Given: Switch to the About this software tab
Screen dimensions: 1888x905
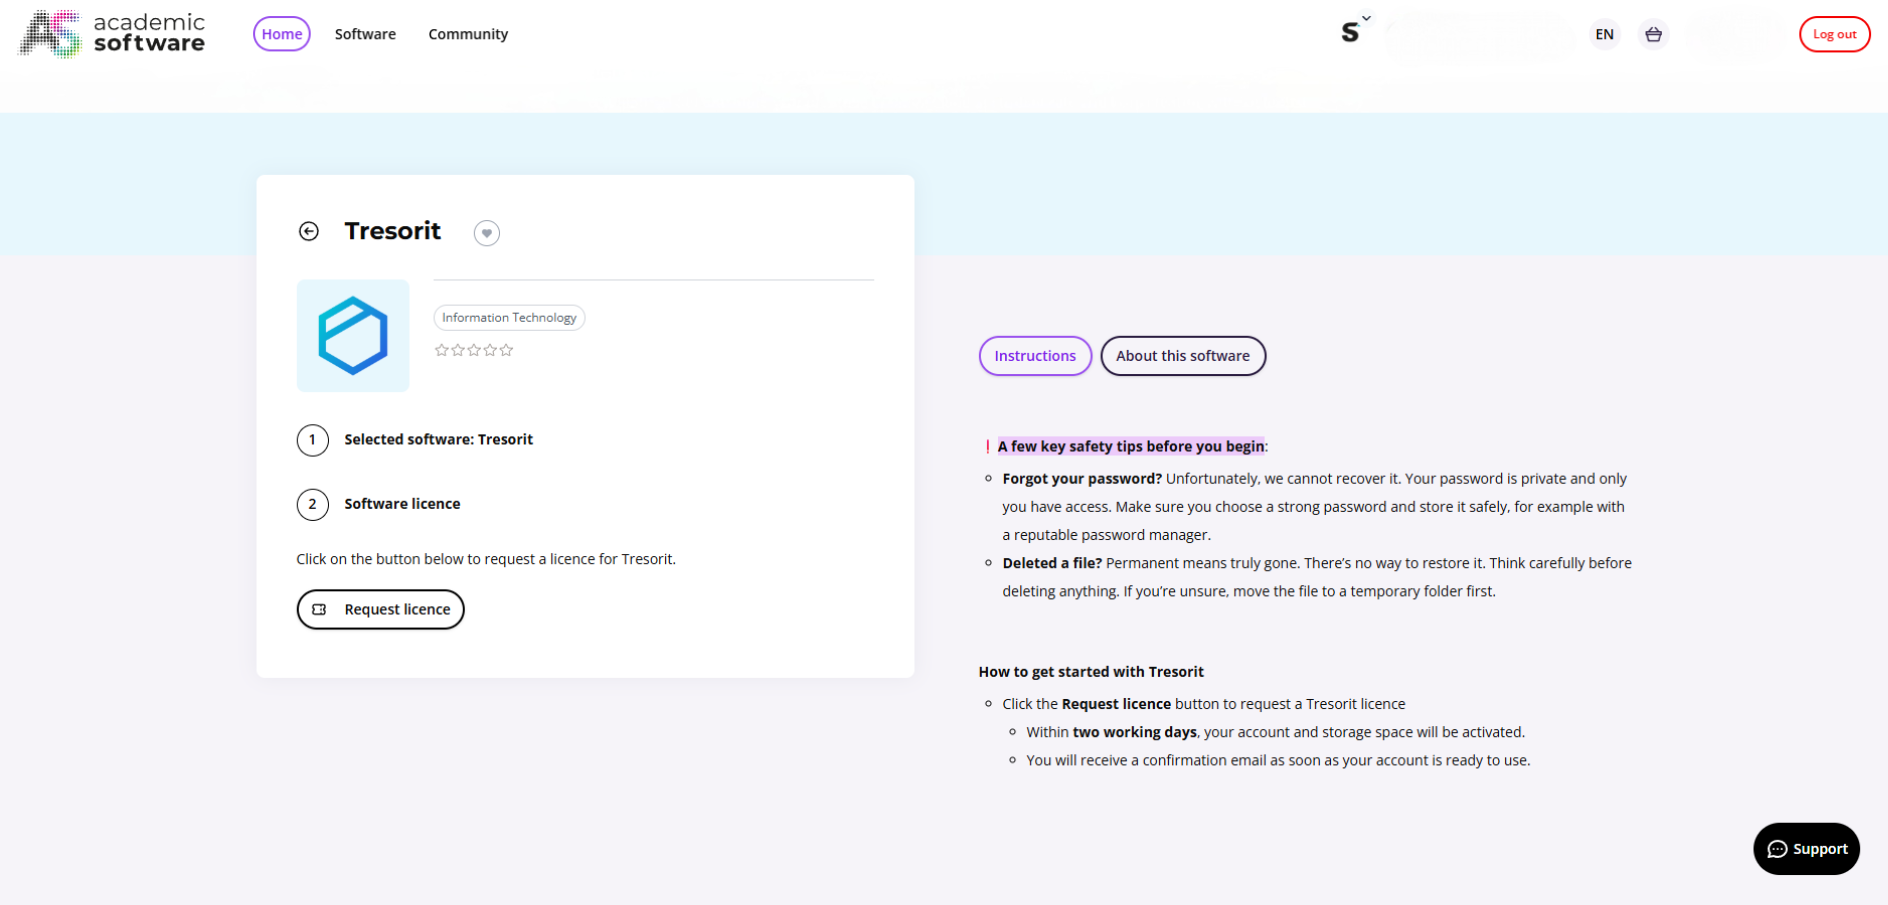Looking at the screenshot, I should (1182, 356).
